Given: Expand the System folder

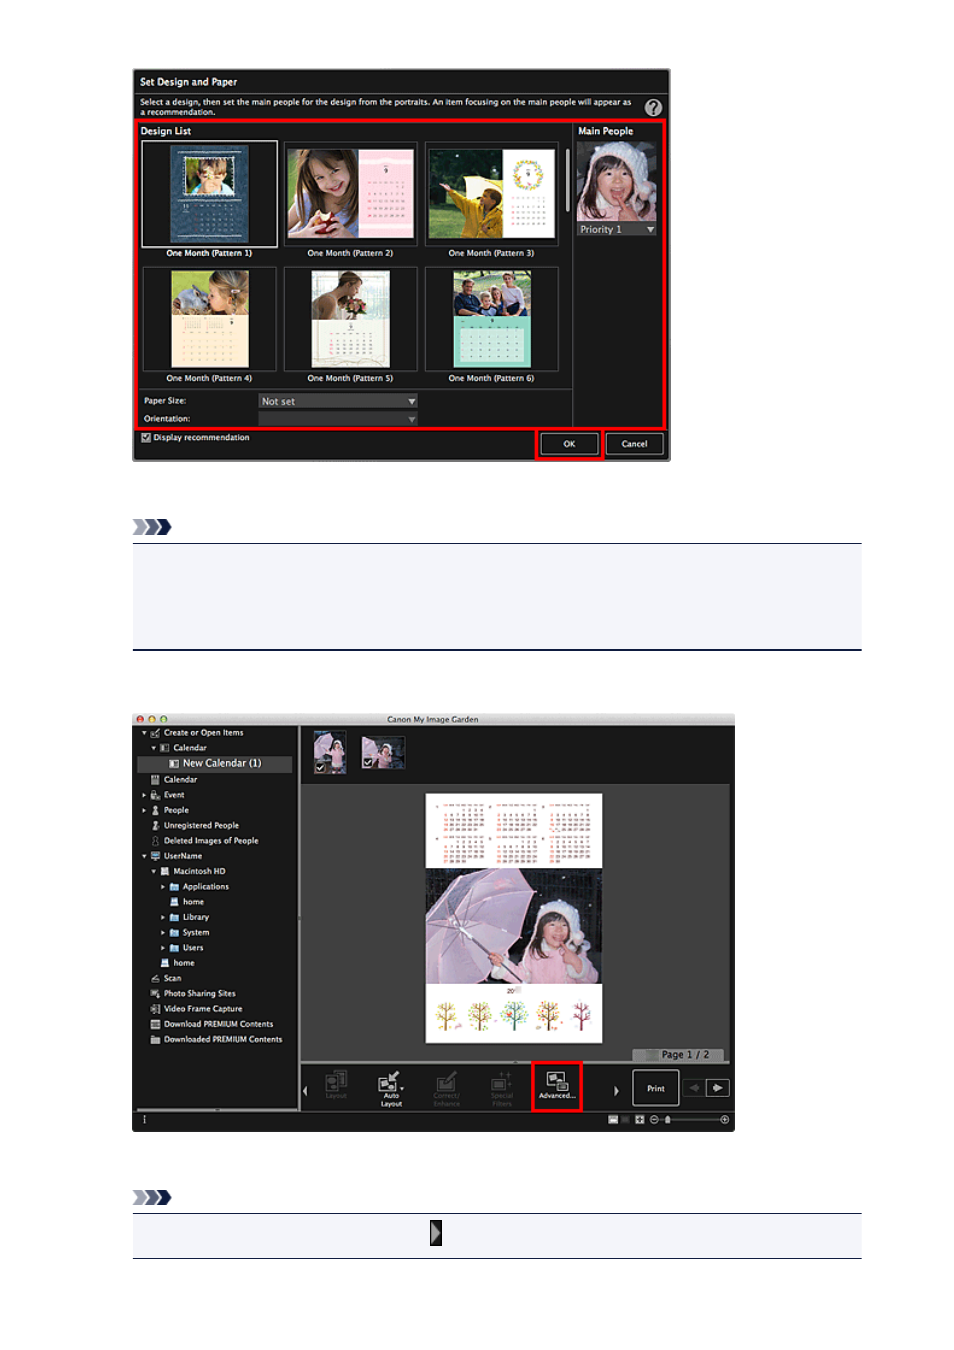Looking at the screenshot, I should (x=163, y=933).
